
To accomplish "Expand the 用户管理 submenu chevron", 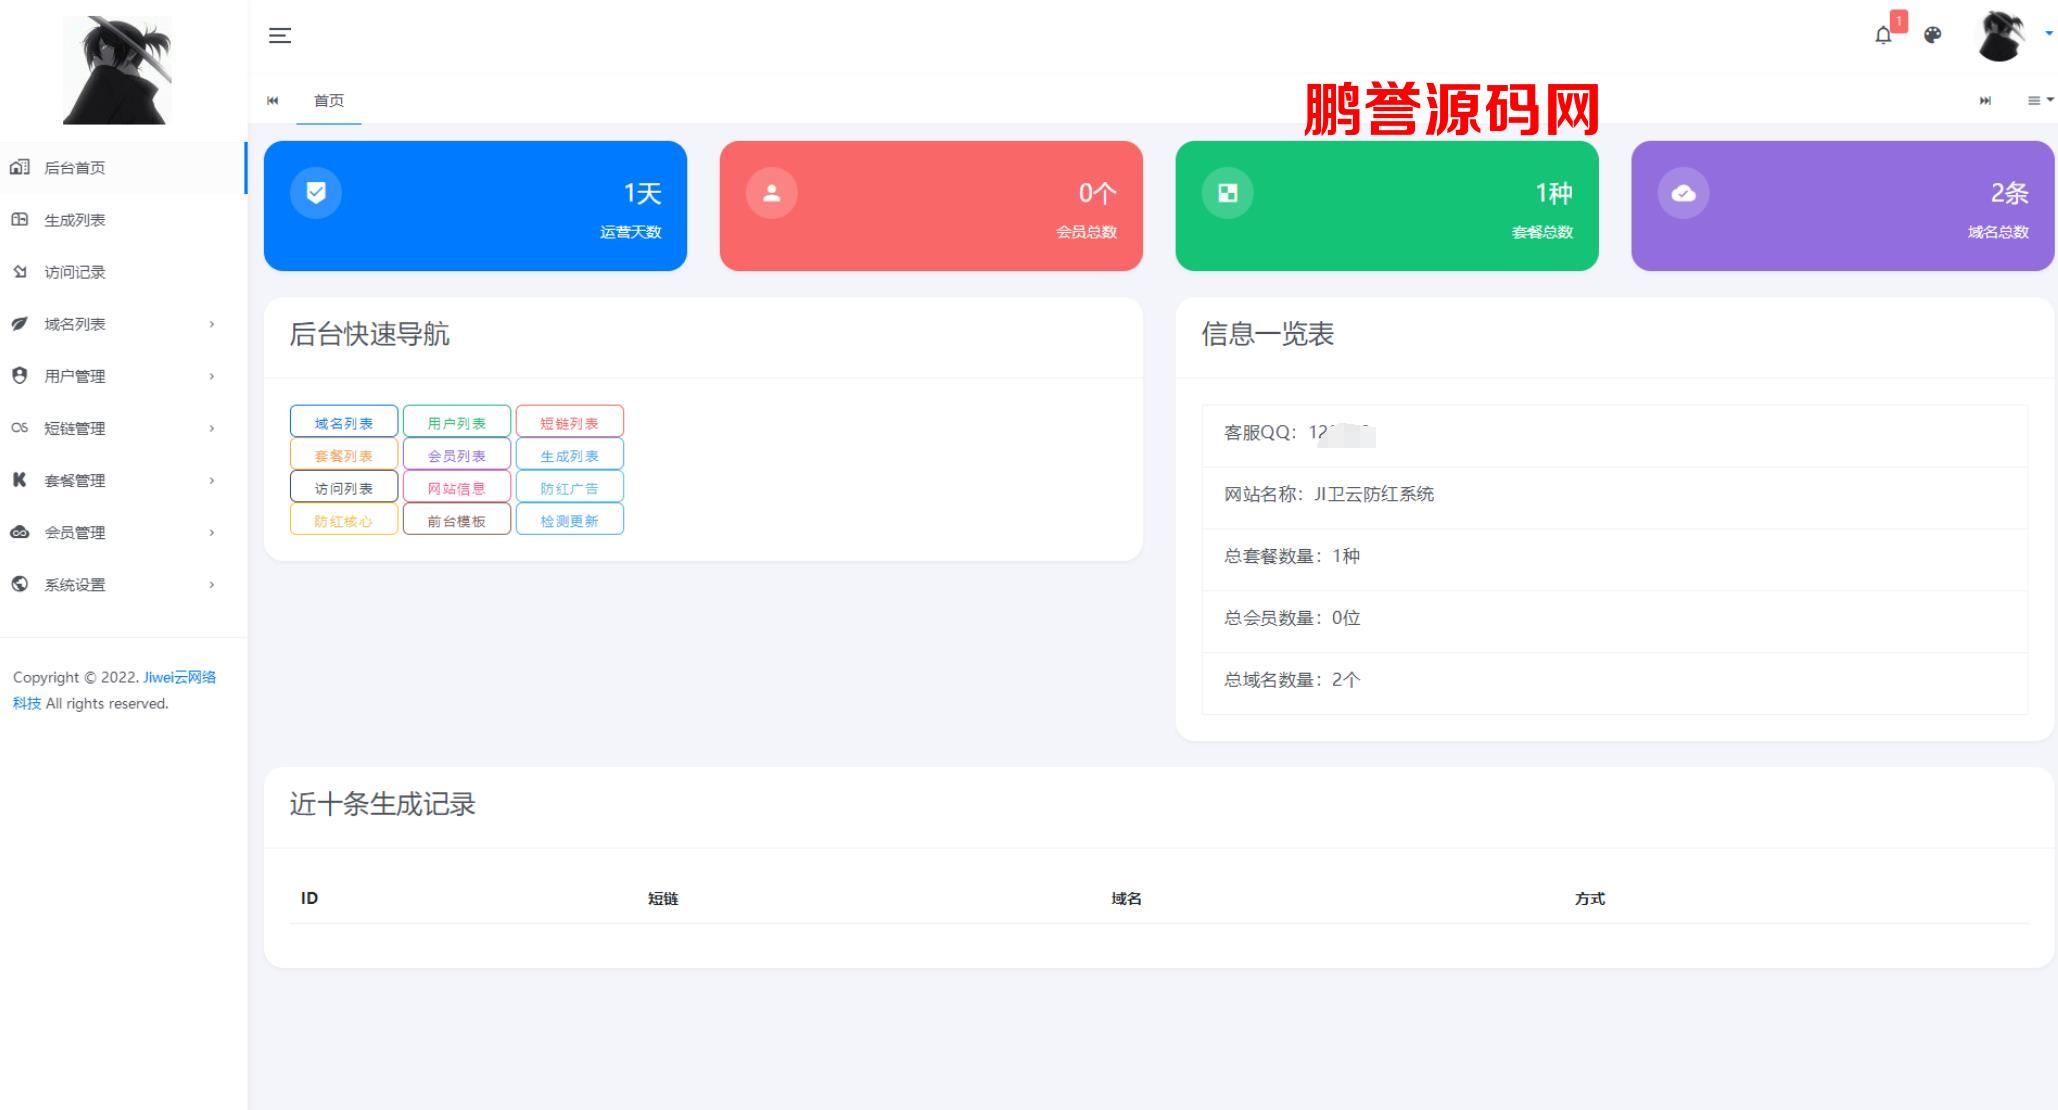I will [x=211, y=376].
